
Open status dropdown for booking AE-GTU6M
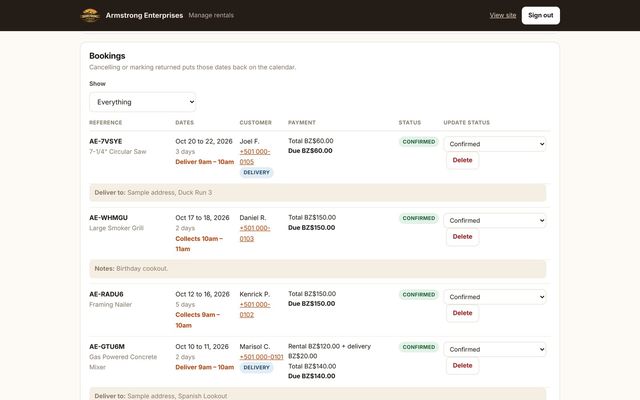[x=495, y=349]
